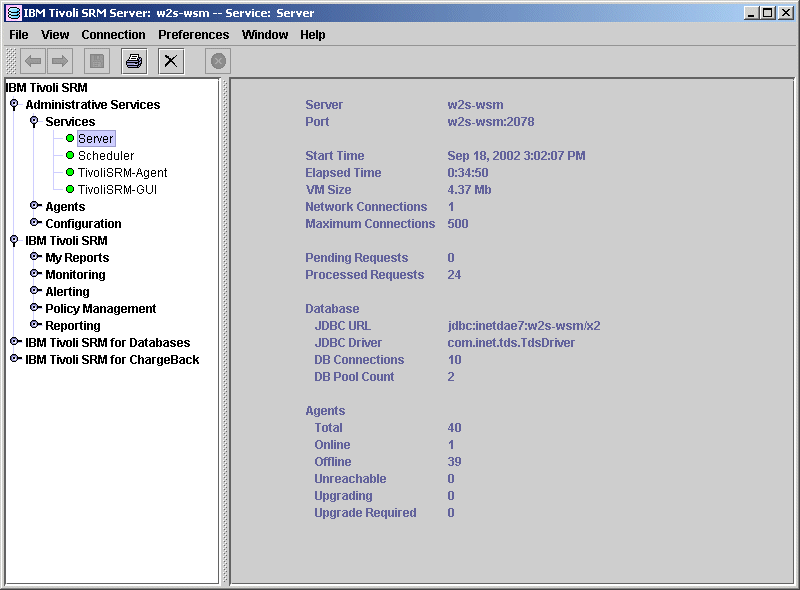
Task: Select the Configuration tree label
Action: tap(83, 224)
